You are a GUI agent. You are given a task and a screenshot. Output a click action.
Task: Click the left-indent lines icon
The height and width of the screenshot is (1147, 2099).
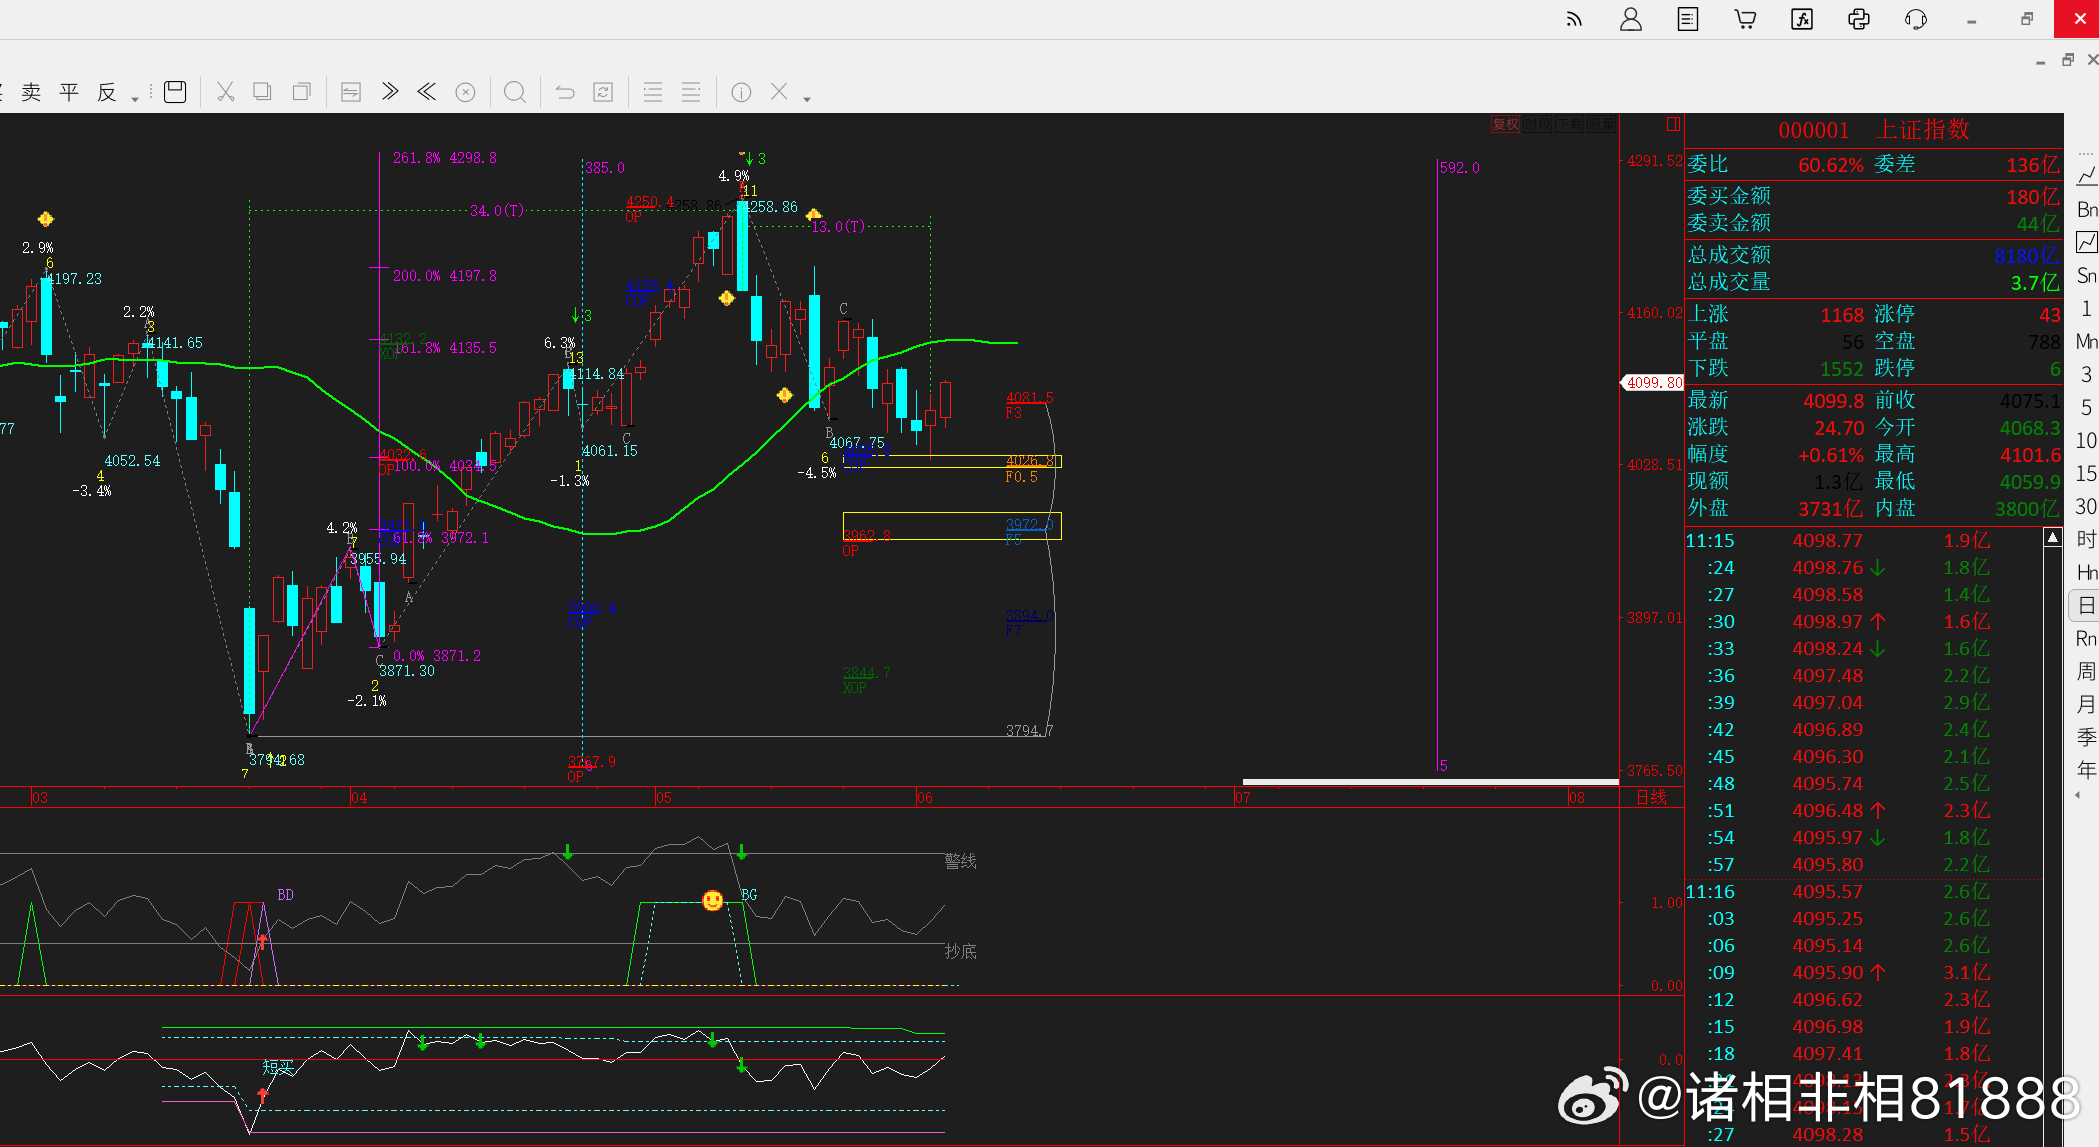pyautogui.click(x=653, y=92)
